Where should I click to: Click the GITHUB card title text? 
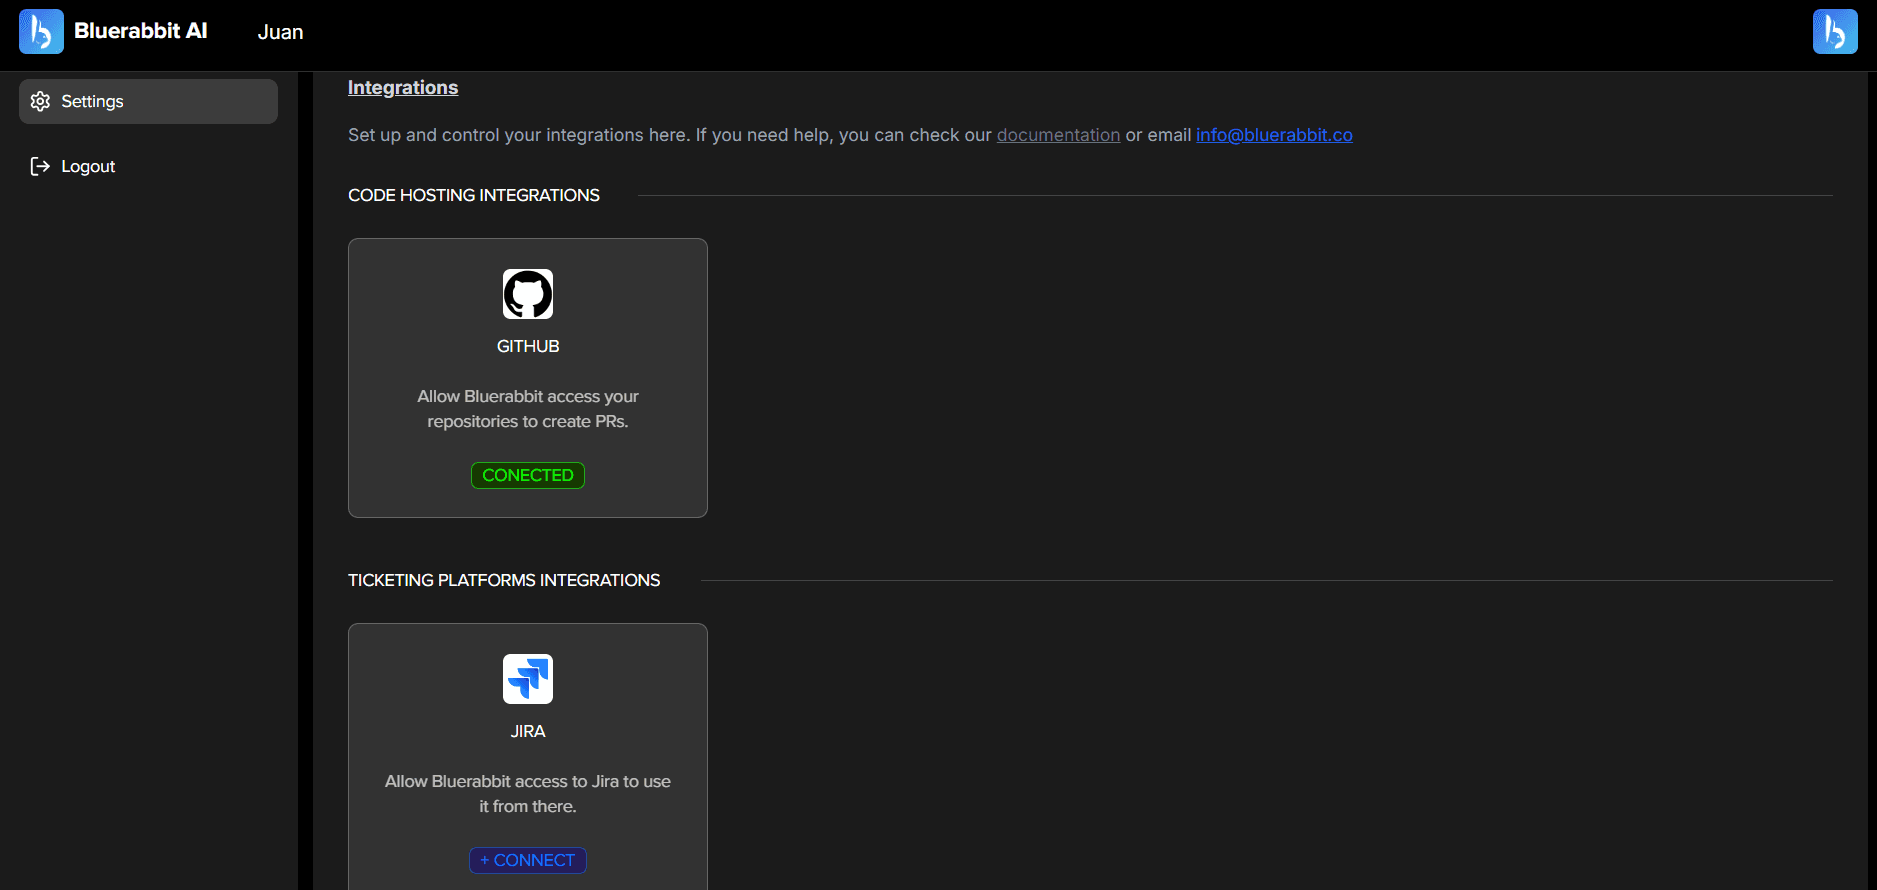point(527,346)
